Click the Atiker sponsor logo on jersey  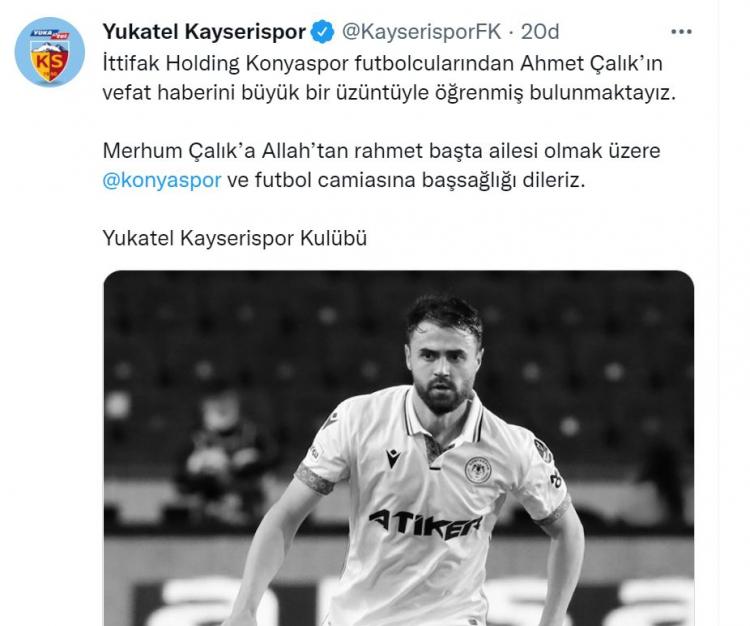425,524
